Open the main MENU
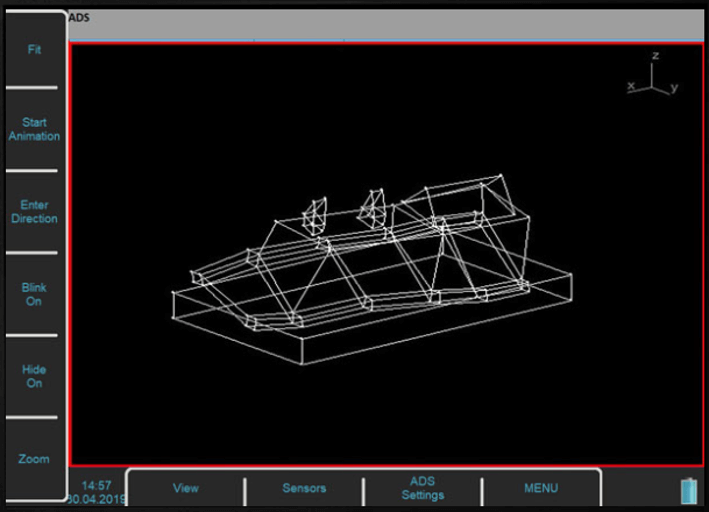Screen dimensions: 709x512 (541, 488)
